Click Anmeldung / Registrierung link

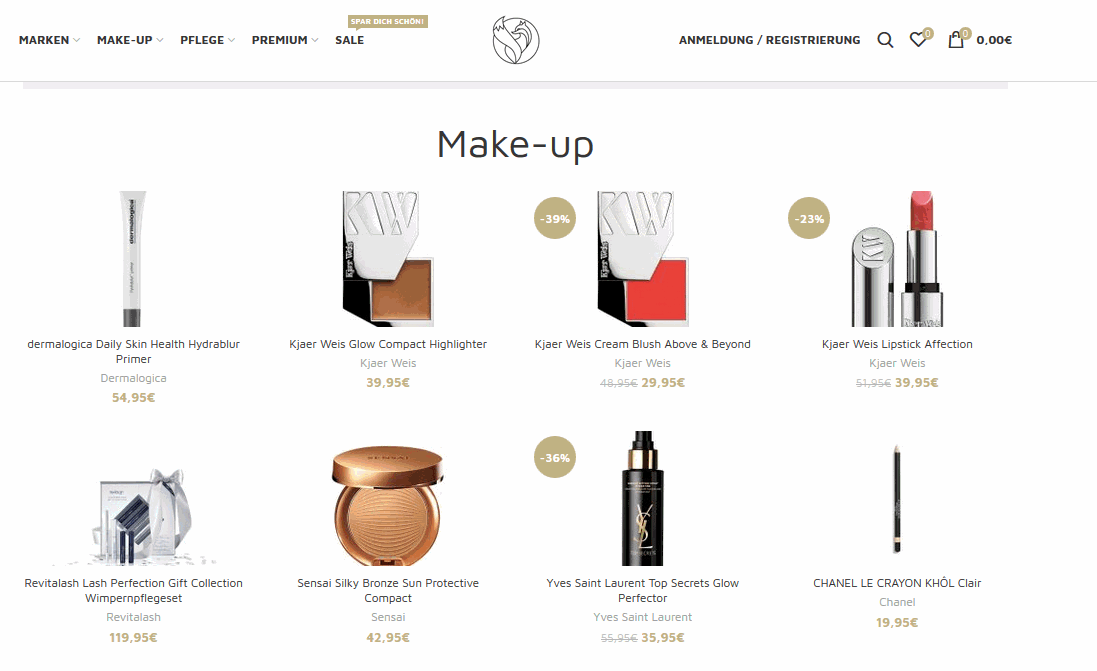pos(770,40)
